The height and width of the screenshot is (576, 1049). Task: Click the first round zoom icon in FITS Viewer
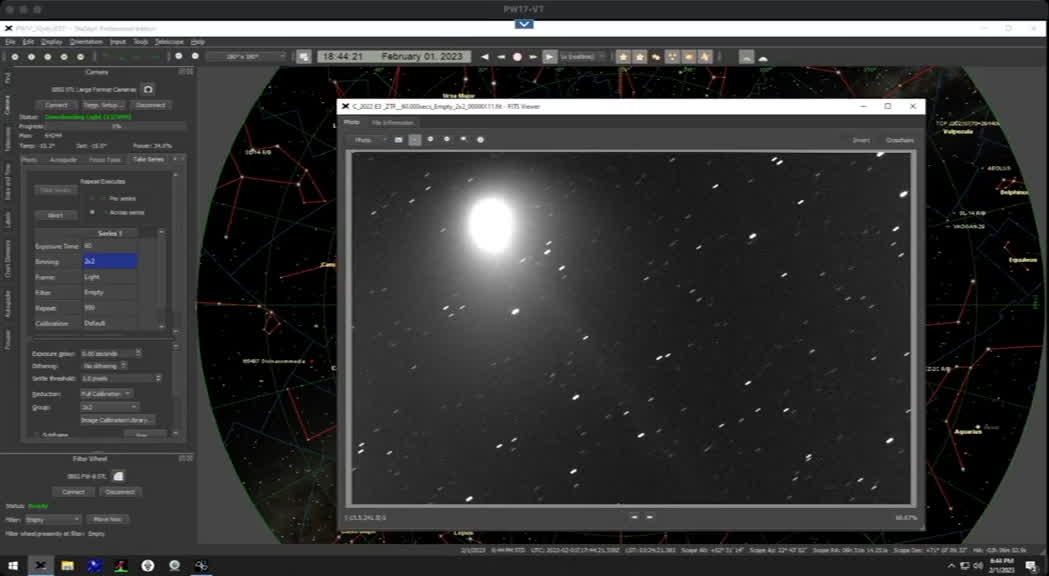click(x=431, y=139)
